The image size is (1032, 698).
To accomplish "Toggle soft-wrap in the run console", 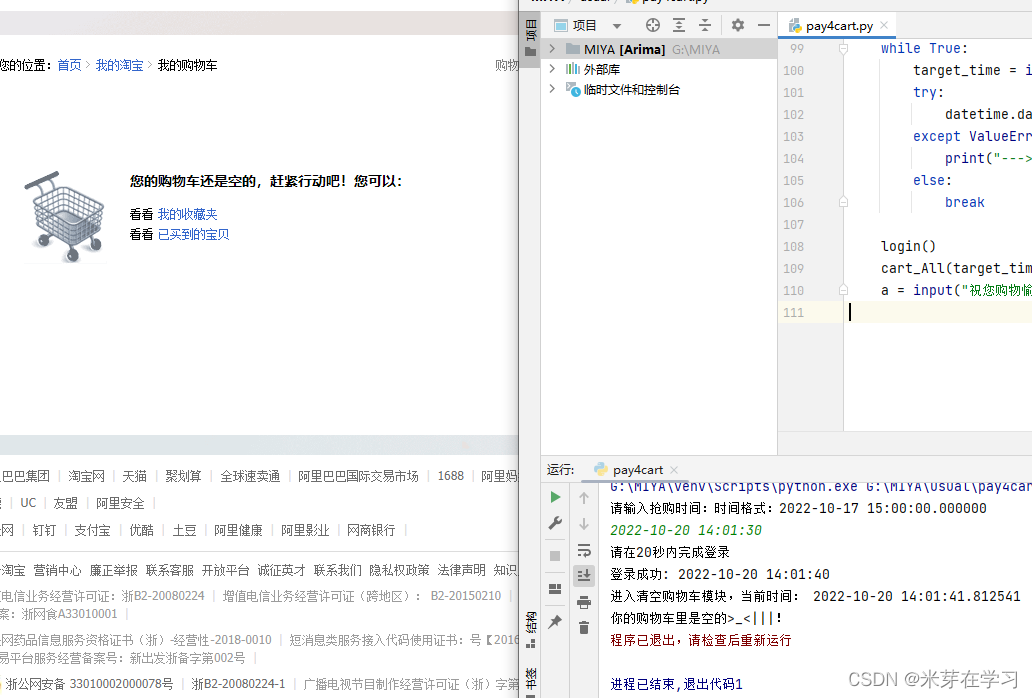I will click(584, 550).
